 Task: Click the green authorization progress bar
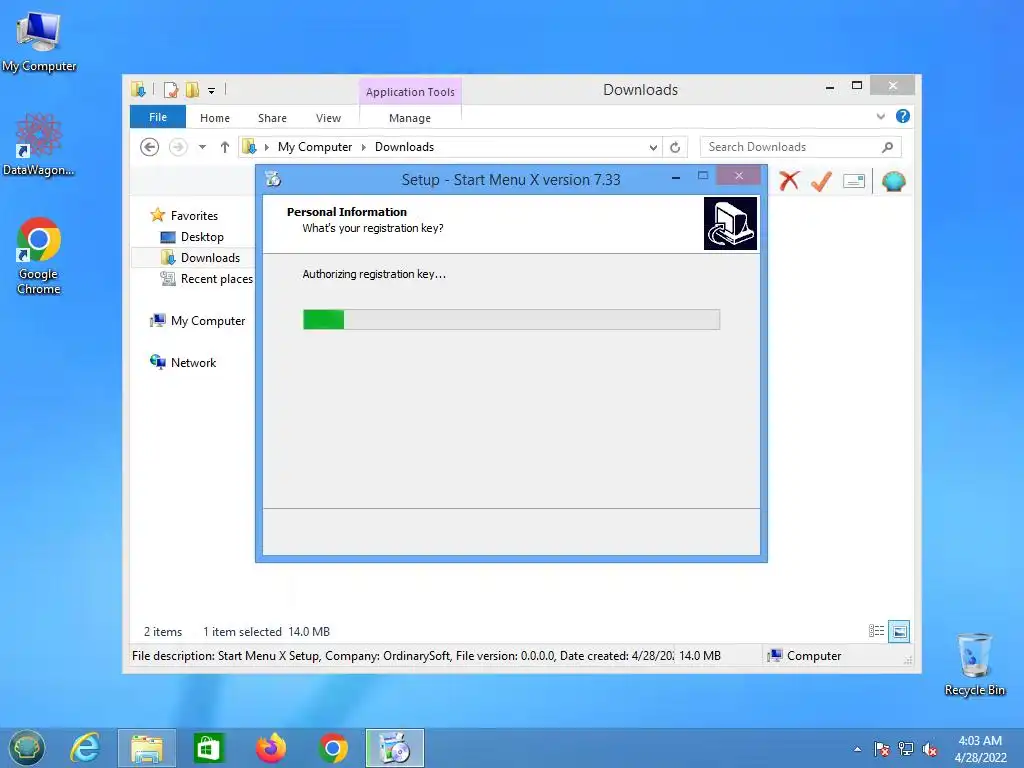tap(511, 319)
